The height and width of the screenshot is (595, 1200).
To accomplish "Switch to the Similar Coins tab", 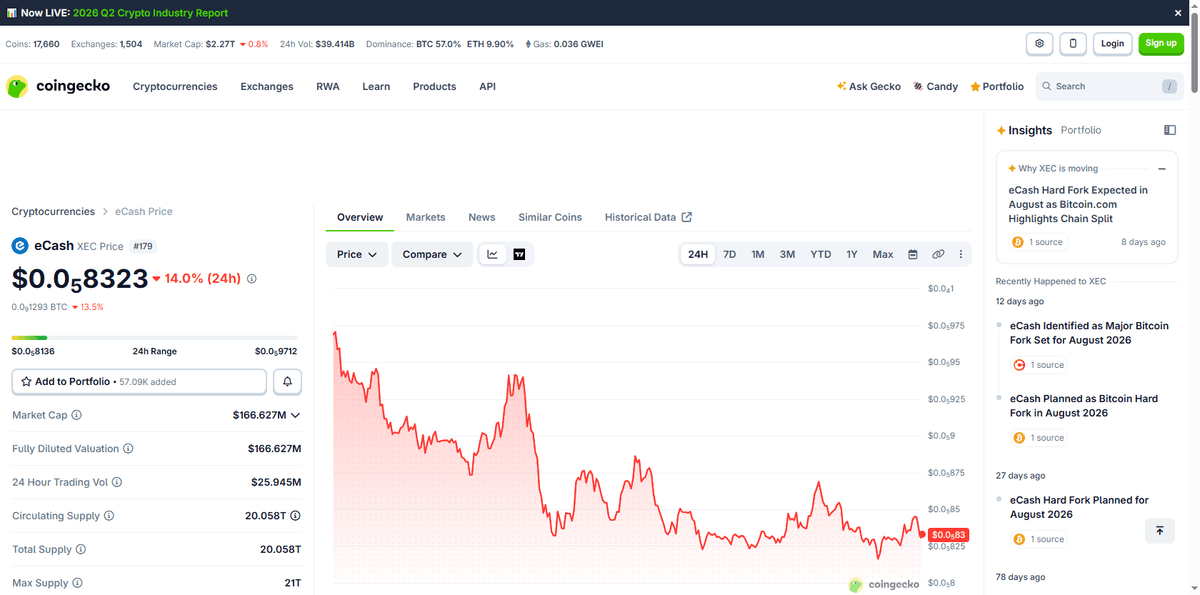I will point(550,217).
